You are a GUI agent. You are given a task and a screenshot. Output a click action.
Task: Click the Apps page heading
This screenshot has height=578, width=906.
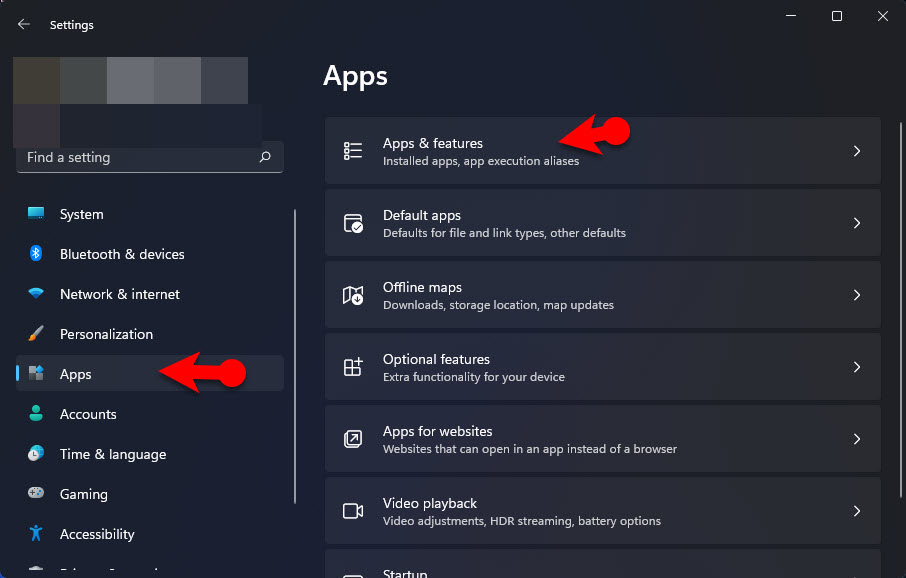tap(355, 77)
